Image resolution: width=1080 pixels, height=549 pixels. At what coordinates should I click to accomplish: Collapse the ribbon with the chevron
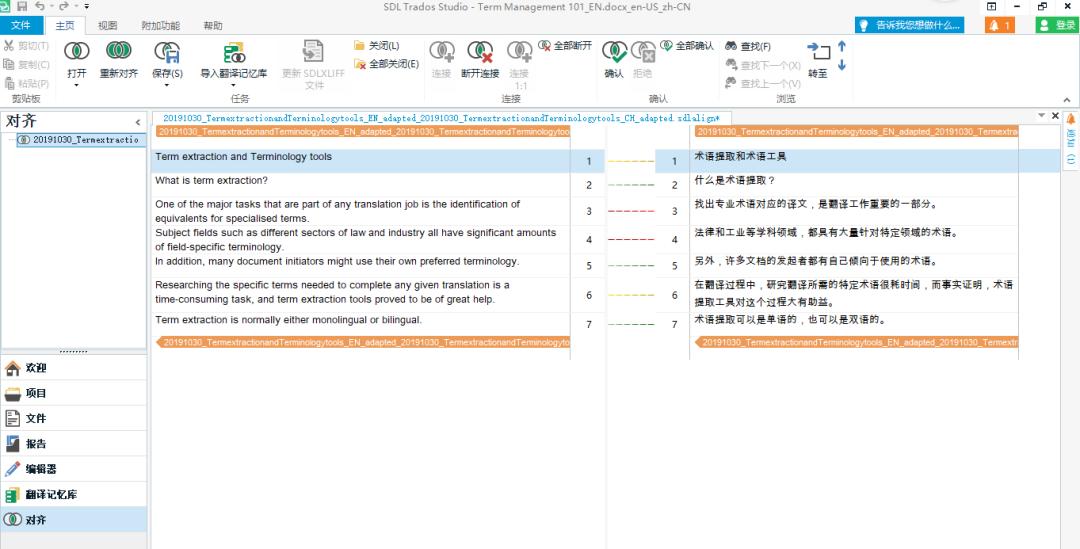point(1067,100)
